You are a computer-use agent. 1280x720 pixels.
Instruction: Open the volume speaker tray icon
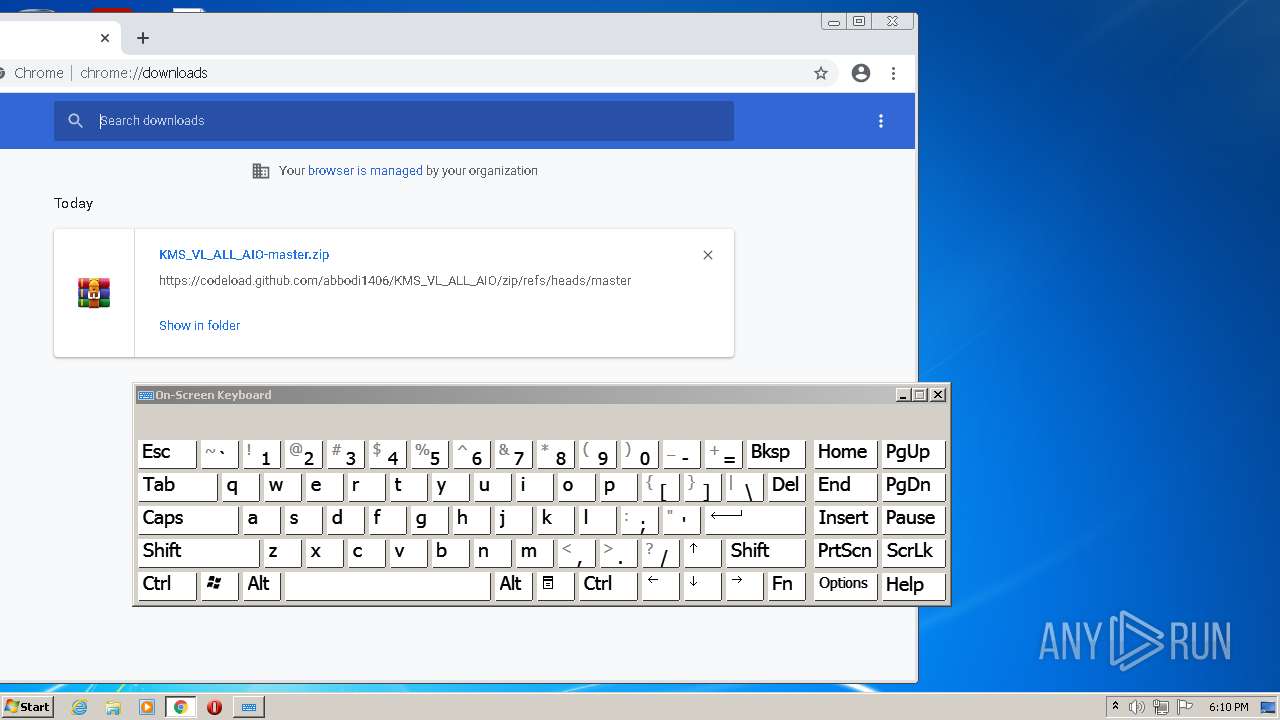click(x=1137, y=707)
